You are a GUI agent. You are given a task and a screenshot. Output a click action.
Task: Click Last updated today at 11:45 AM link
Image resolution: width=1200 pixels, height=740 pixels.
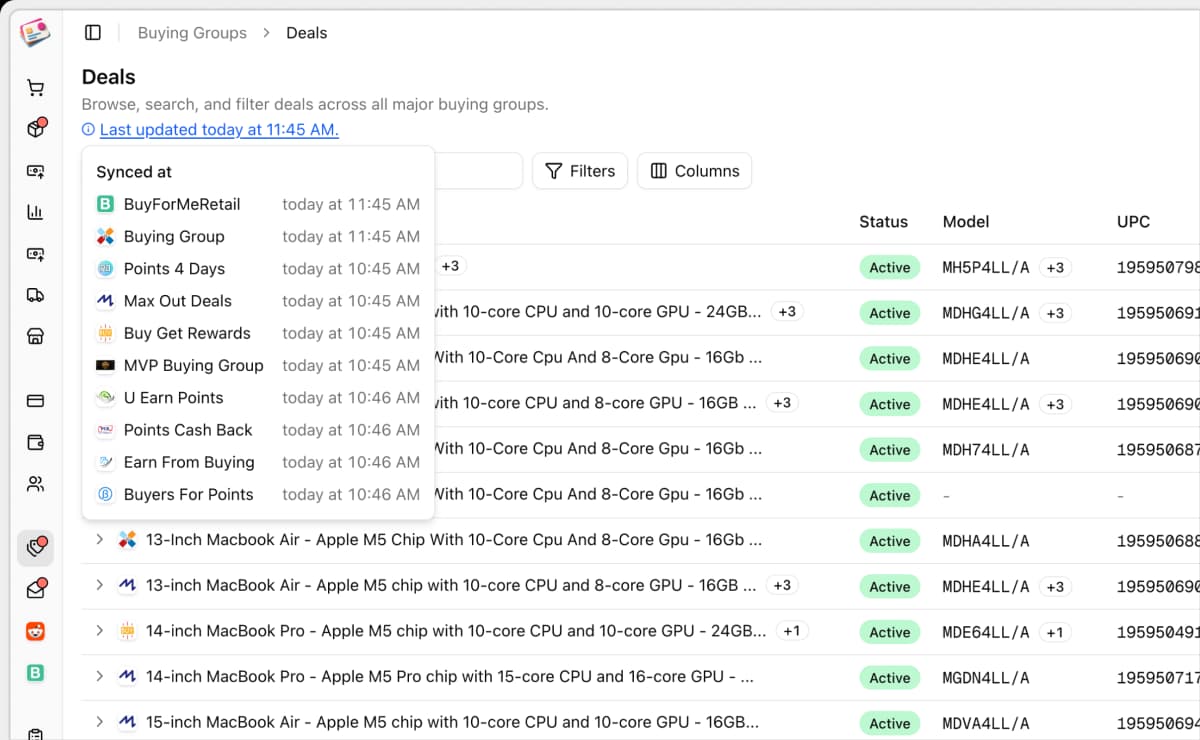pos(219,130)
